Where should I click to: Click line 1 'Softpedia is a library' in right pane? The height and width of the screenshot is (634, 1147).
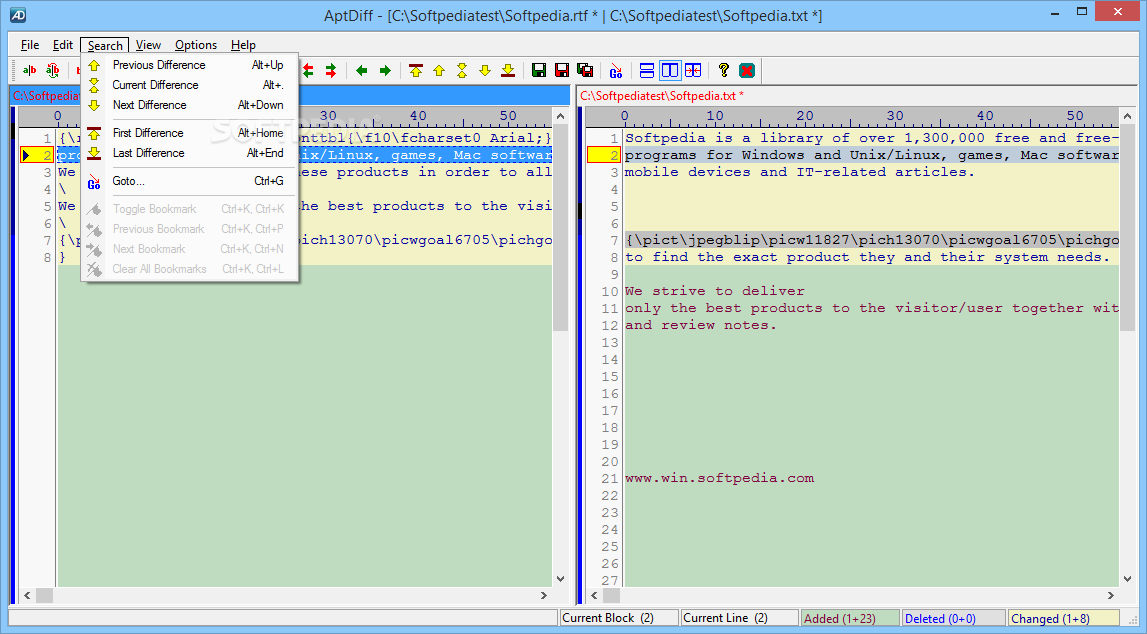click(x=871, y=138)
